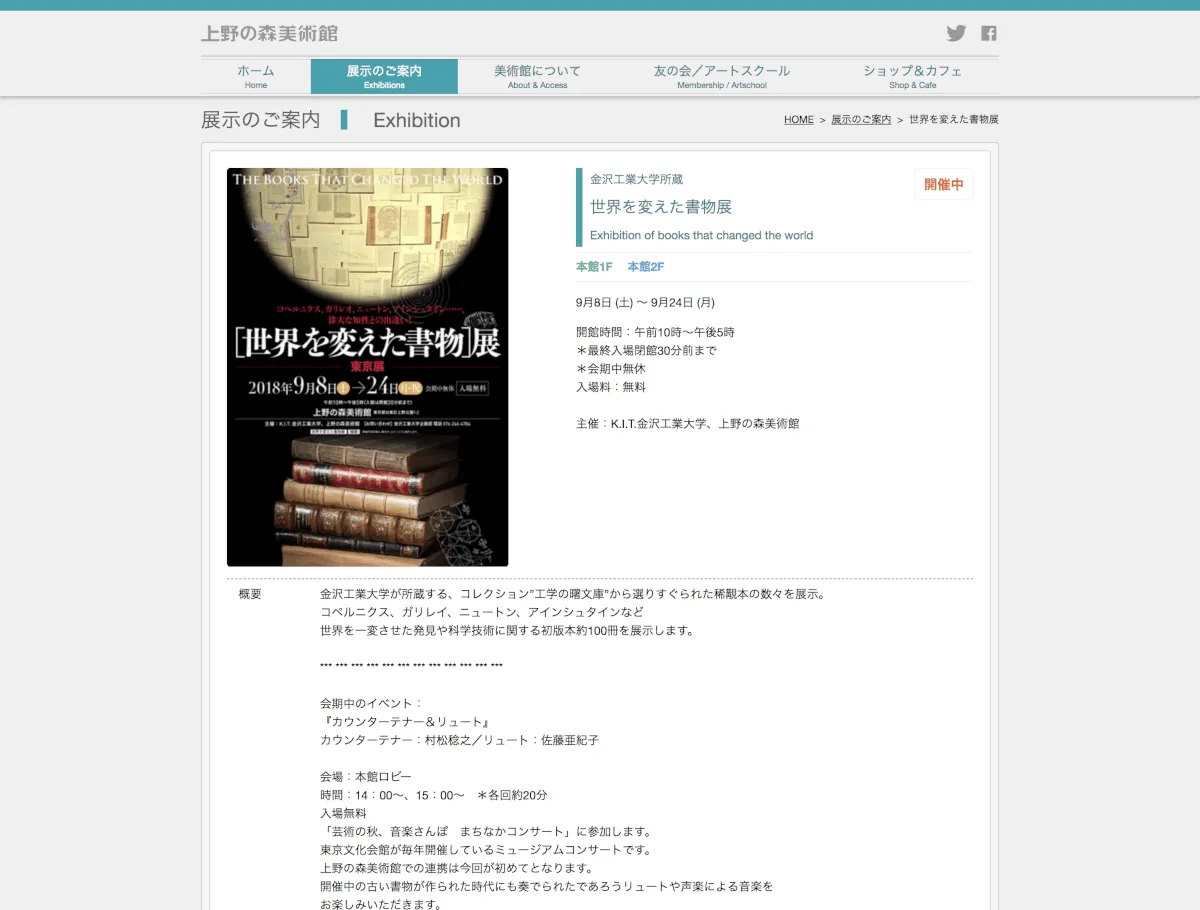
Task: Click the HOME breadcrumb link
Action: point(798,120)
